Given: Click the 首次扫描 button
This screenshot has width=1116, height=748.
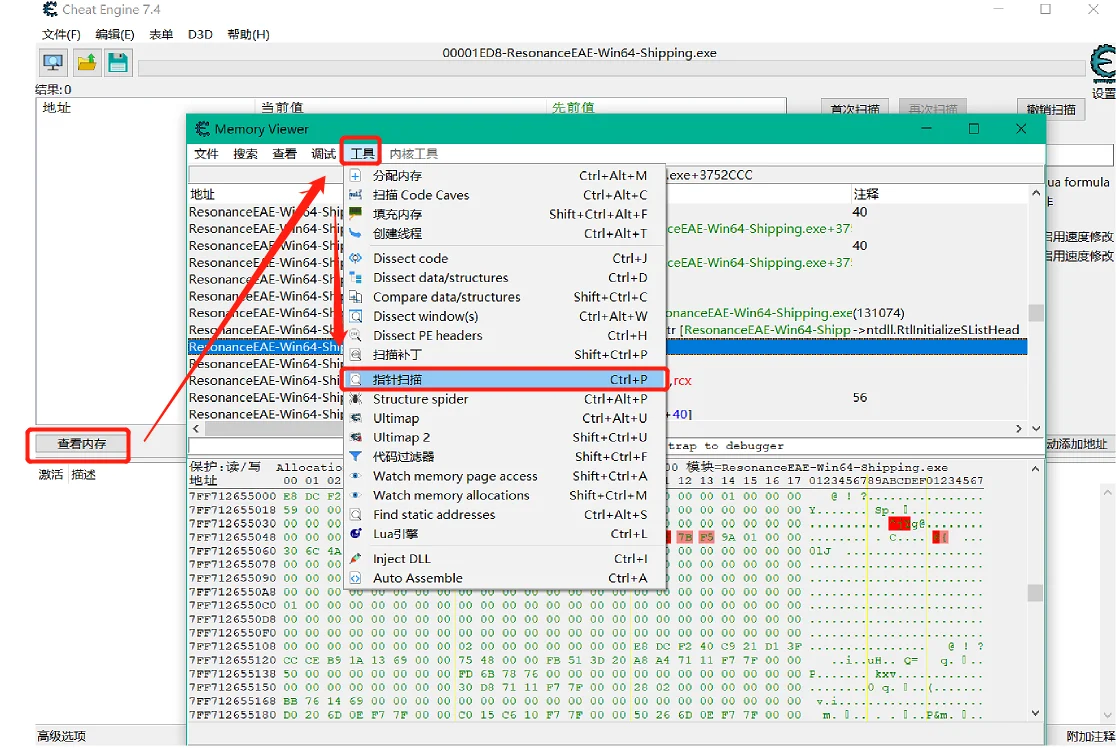Looking at the screenshot, I should click(x=855, y=109).
